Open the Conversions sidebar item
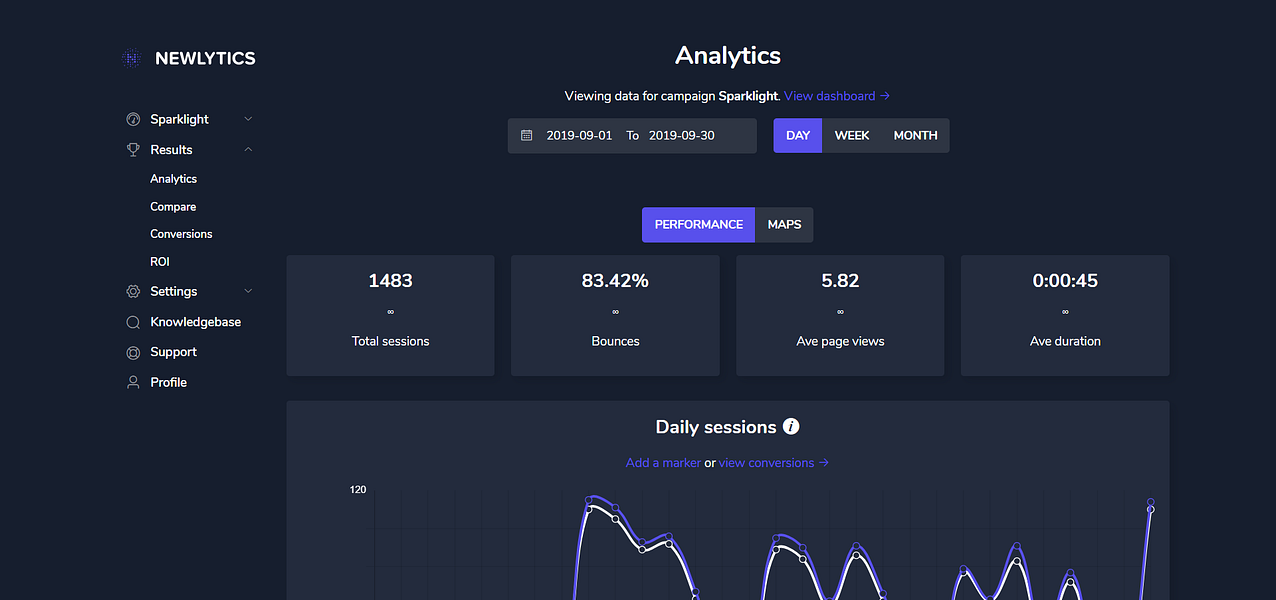The width and height of the screenshot is (1276, 600). click(x=181, y=234)
